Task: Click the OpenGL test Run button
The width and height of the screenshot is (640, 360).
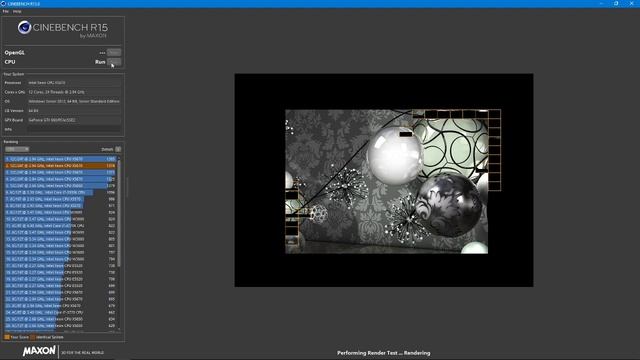Action: (x=114, y=53)
